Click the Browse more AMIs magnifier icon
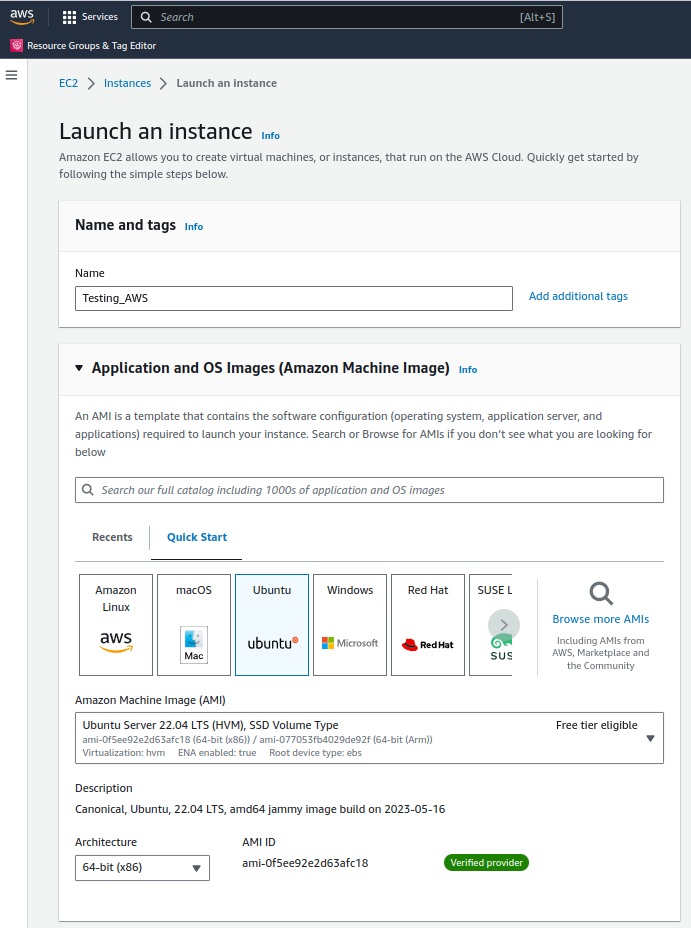 pos(601,593)
